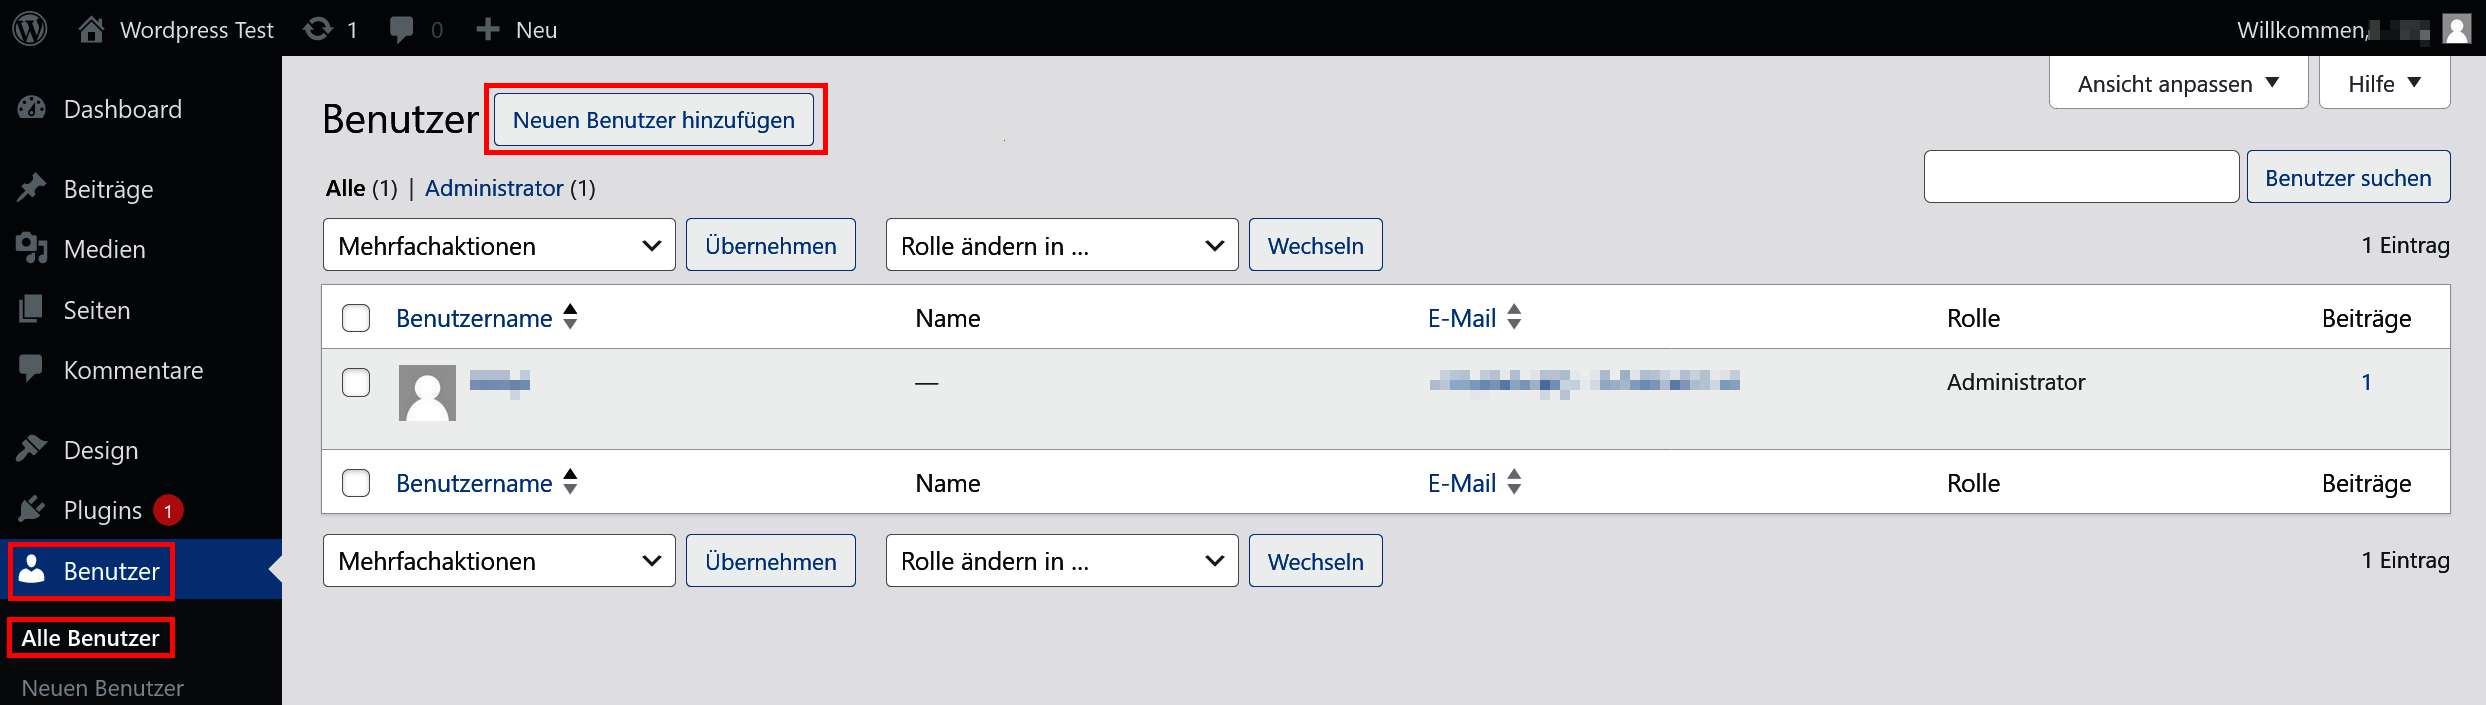Open the Mehrfachaktionen dropdown
2486x705 pixels.
498,245
